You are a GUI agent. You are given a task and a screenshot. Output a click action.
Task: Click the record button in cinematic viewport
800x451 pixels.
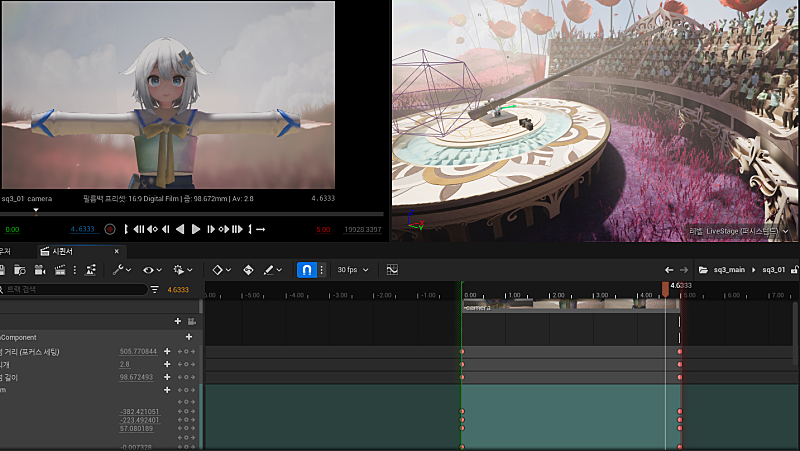(110, 229)
